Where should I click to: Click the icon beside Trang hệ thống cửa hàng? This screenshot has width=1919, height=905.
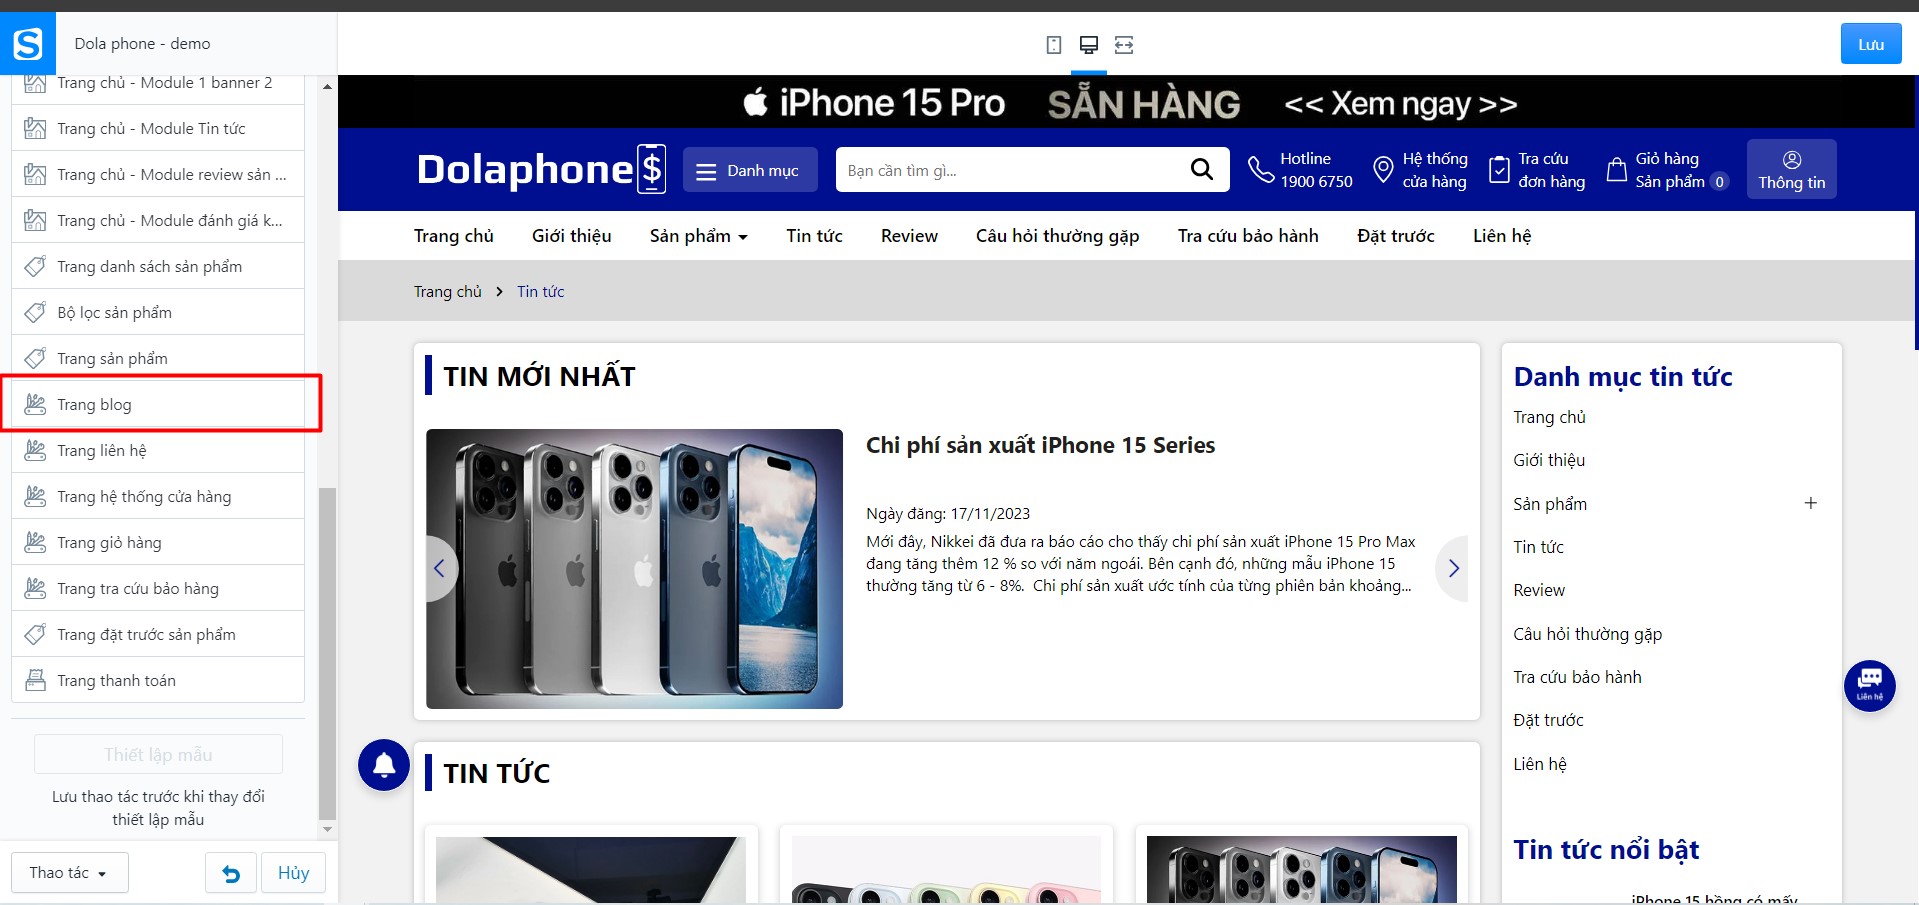[x=35, y=496]
